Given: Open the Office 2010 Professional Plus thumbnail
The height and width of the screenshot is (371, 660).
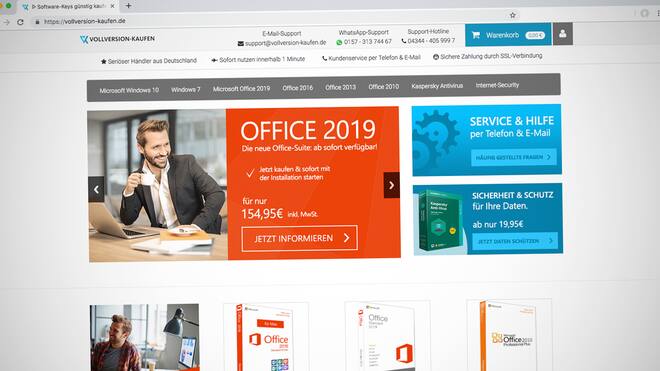Looking at the screenshot, I should coord(509,335).
